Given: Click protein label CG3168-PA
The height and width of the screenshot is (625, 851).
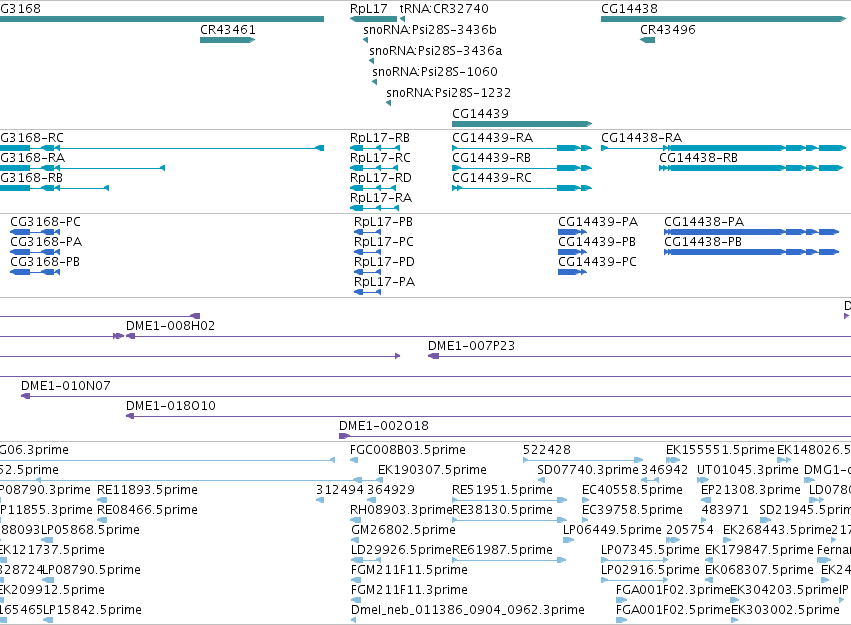Looking at the screenshot, I should tap(46, 242).
